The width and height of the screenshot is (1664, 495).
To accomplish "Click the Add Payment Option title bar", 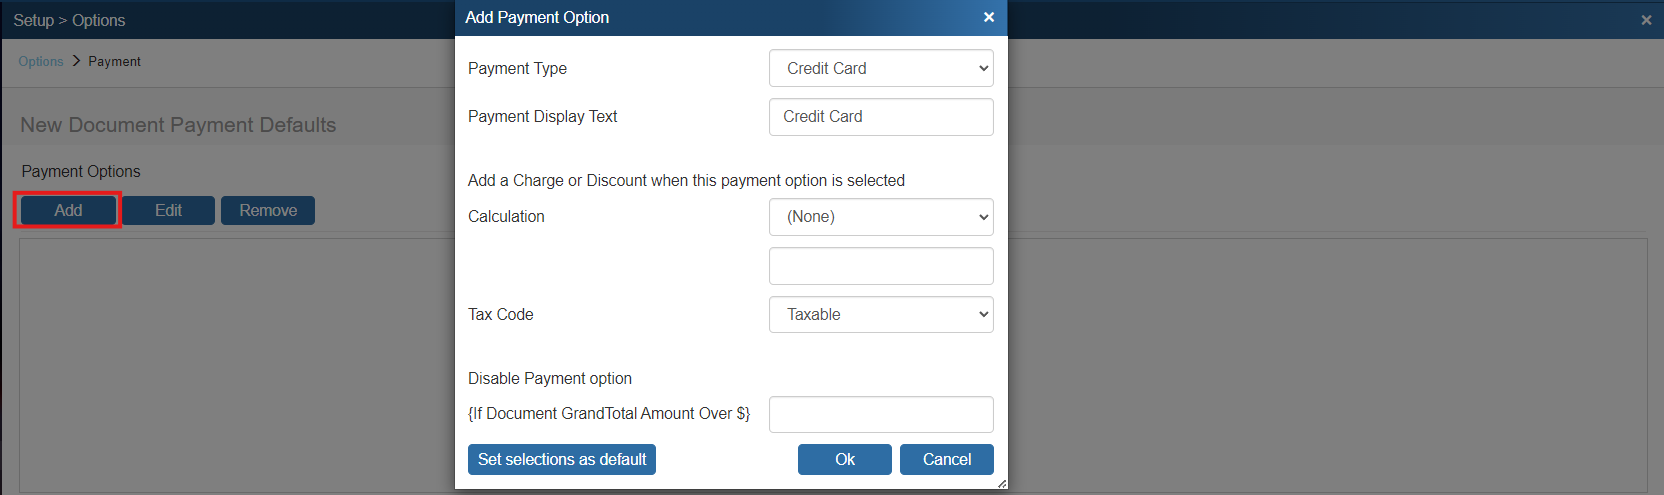I will pyautogui.click(x=700, y=17).
